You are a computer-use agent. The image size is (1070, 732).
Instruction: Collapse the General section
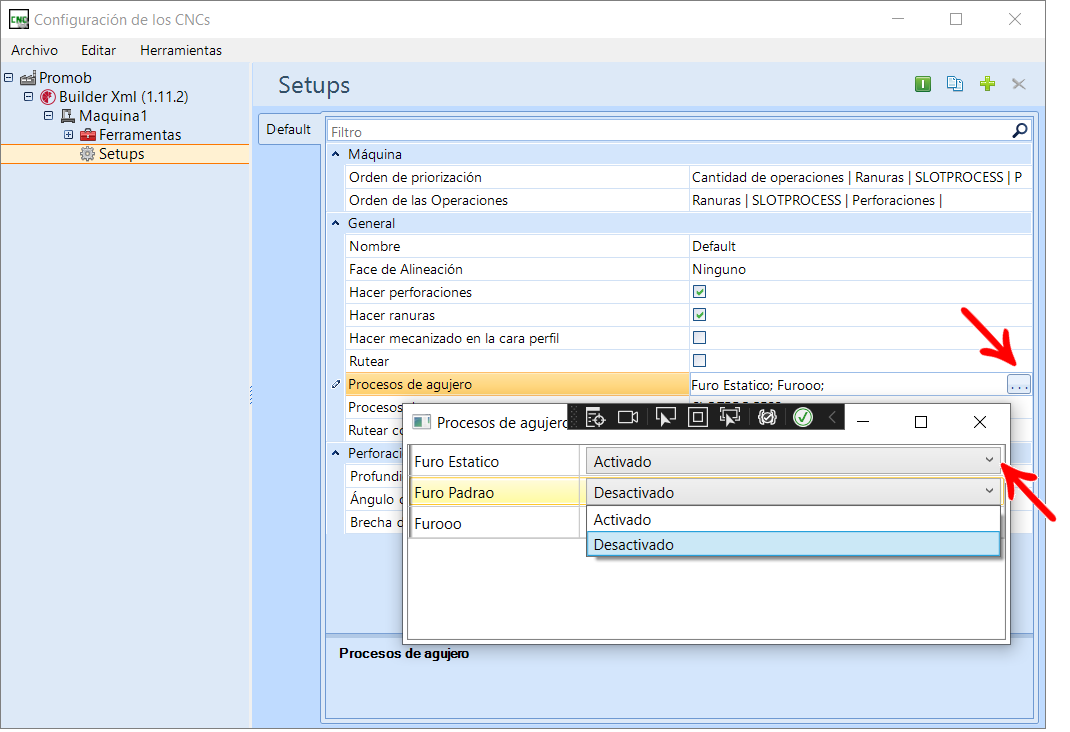(336, 224)
